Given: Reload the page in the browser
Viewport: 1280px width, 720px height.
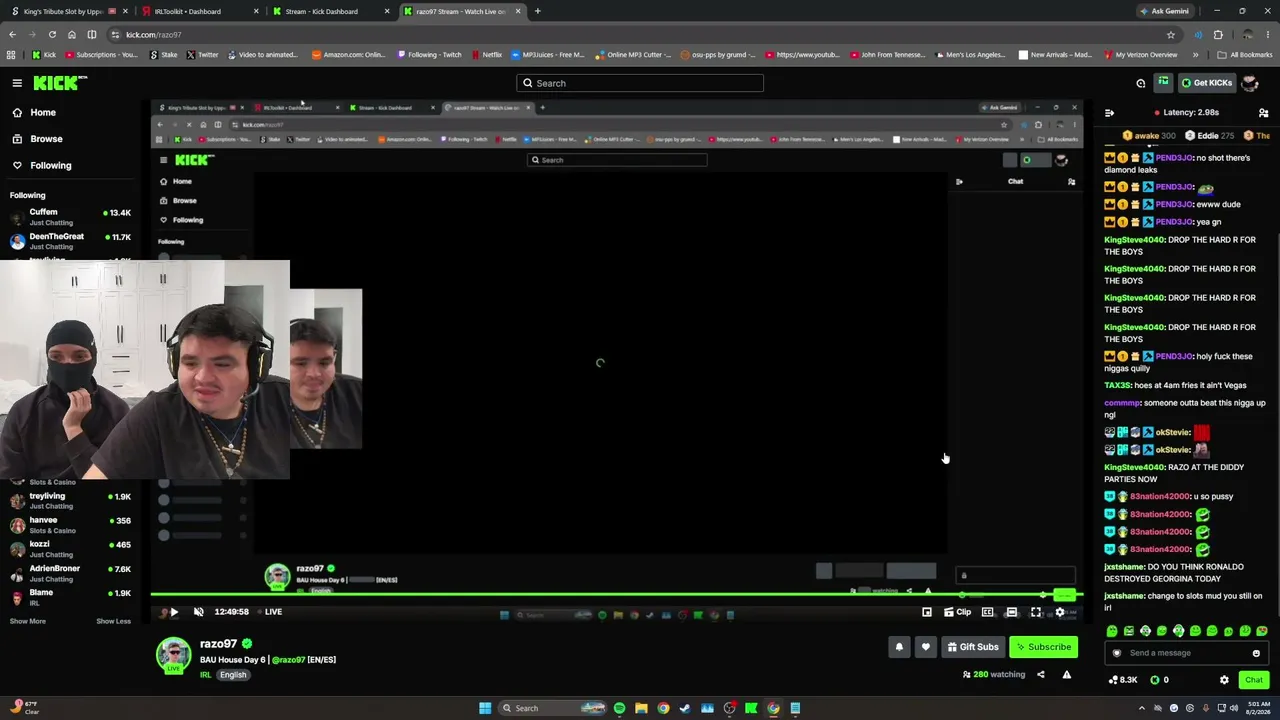Looking at the screenshot, I should coord(51,35).
